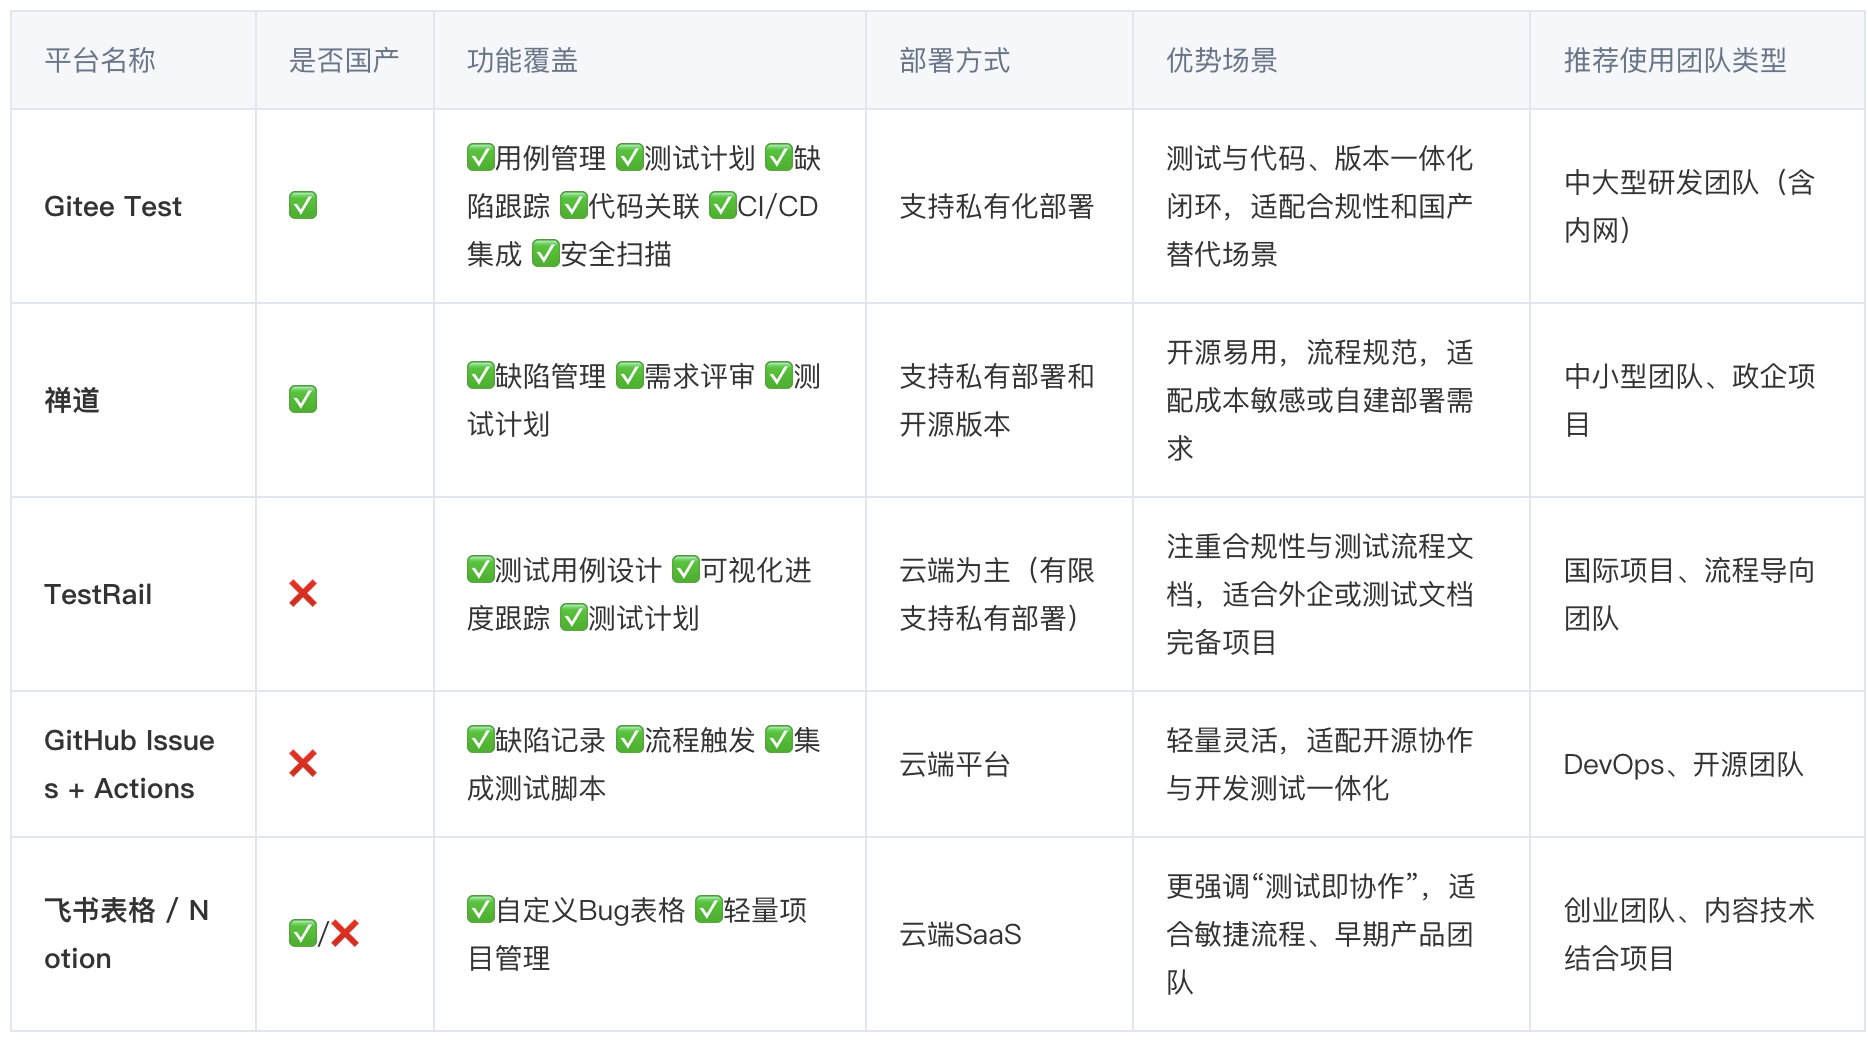The width and height of the screenshot is (1868, 1048).
Task: Click the 需求评审 checkmark for 禅道
Action: pos(629,377)
